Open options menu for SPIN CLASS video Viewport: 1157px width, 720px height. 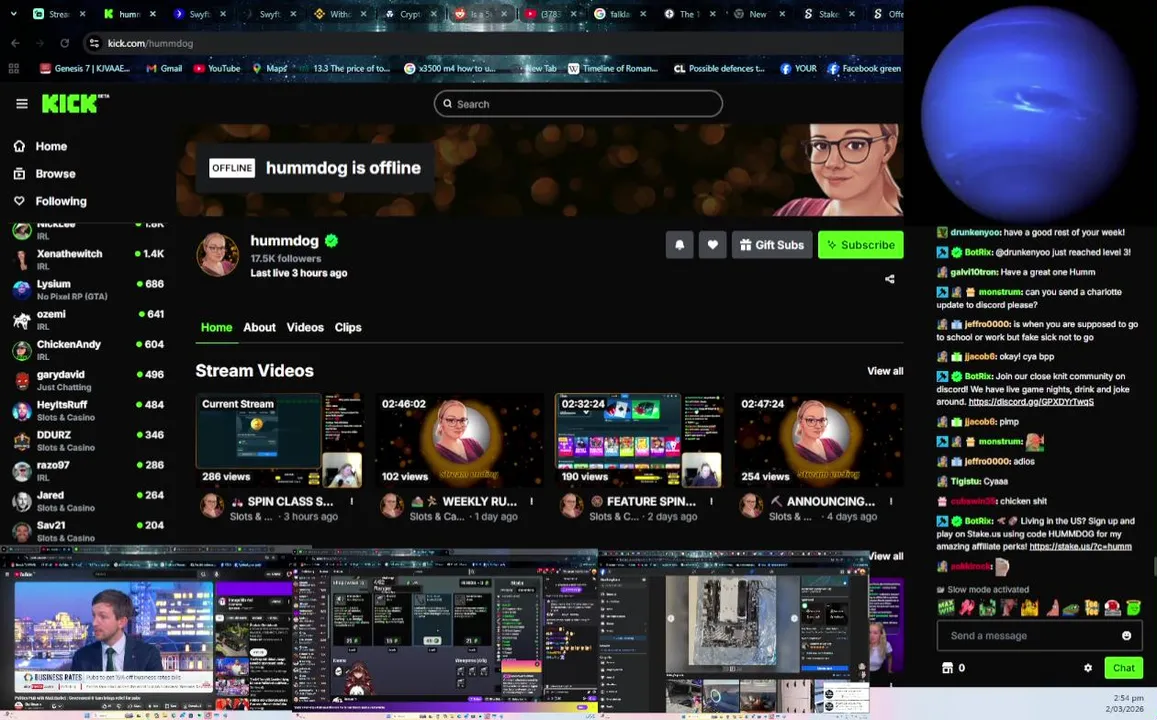[x=352, y=502]
